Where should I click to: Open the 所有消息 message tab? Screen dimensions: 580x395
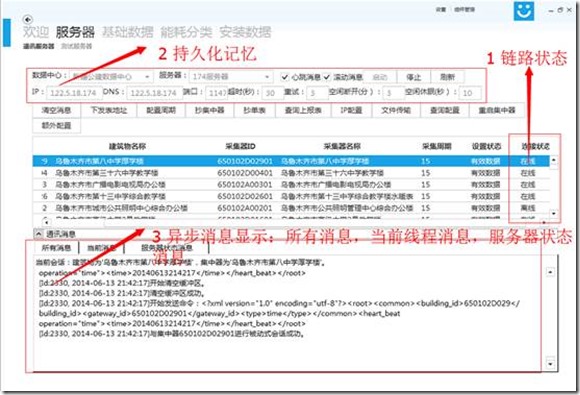[56, 248]
